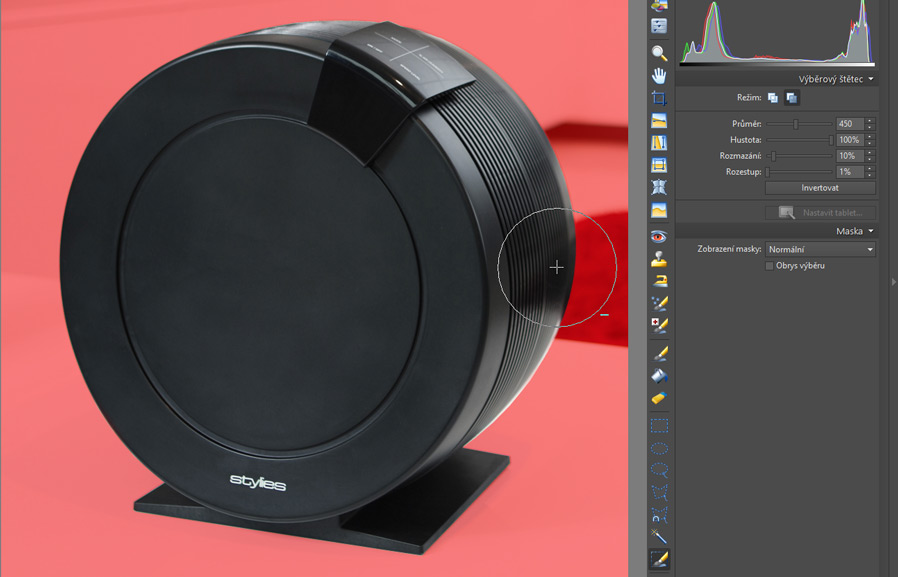Switch Režim to subtract-from-selection mode

(791, 98)
